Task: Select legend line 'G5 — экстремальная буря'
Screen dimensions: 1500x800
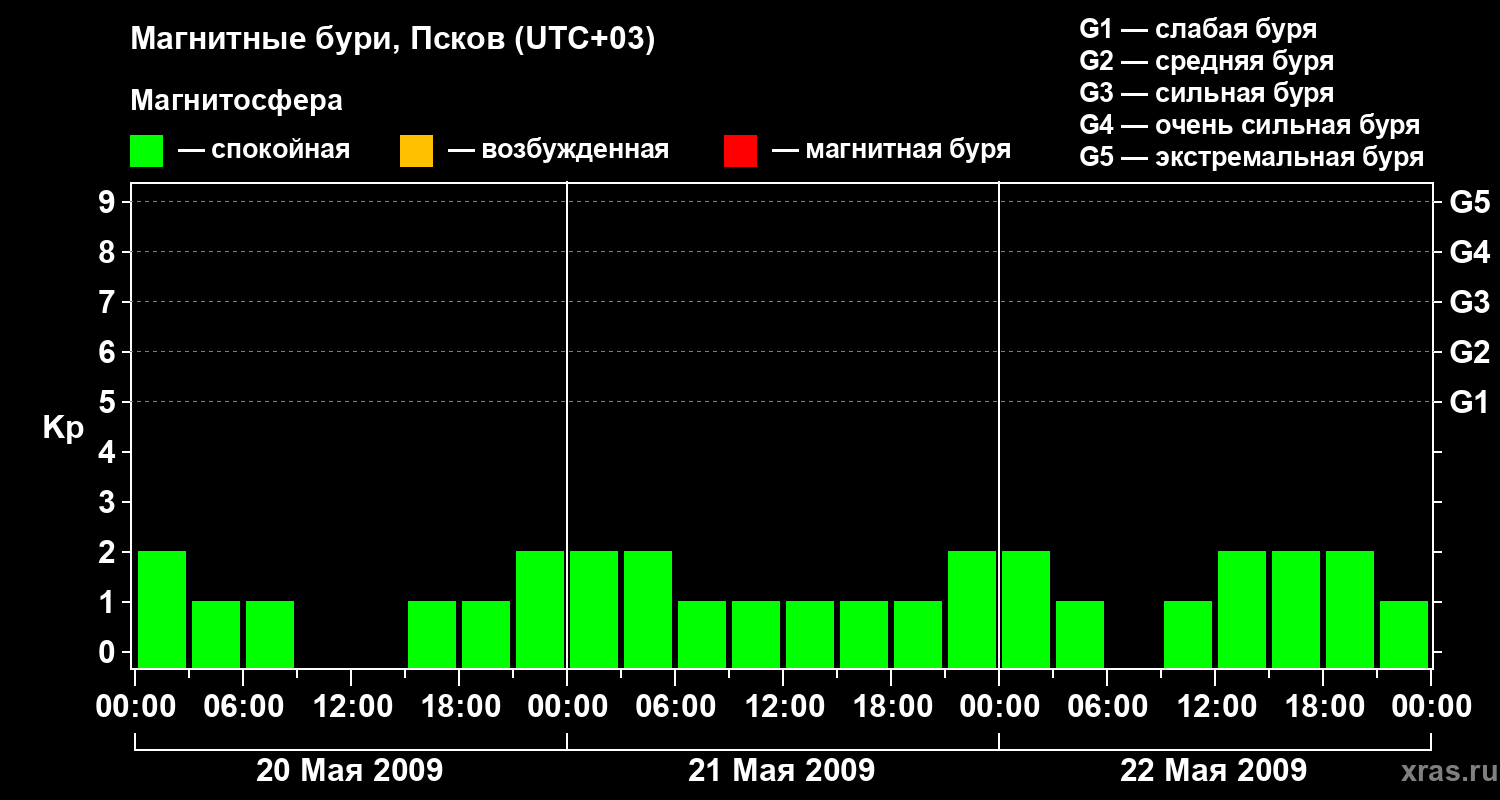Action: click(x=1252, y=157)
